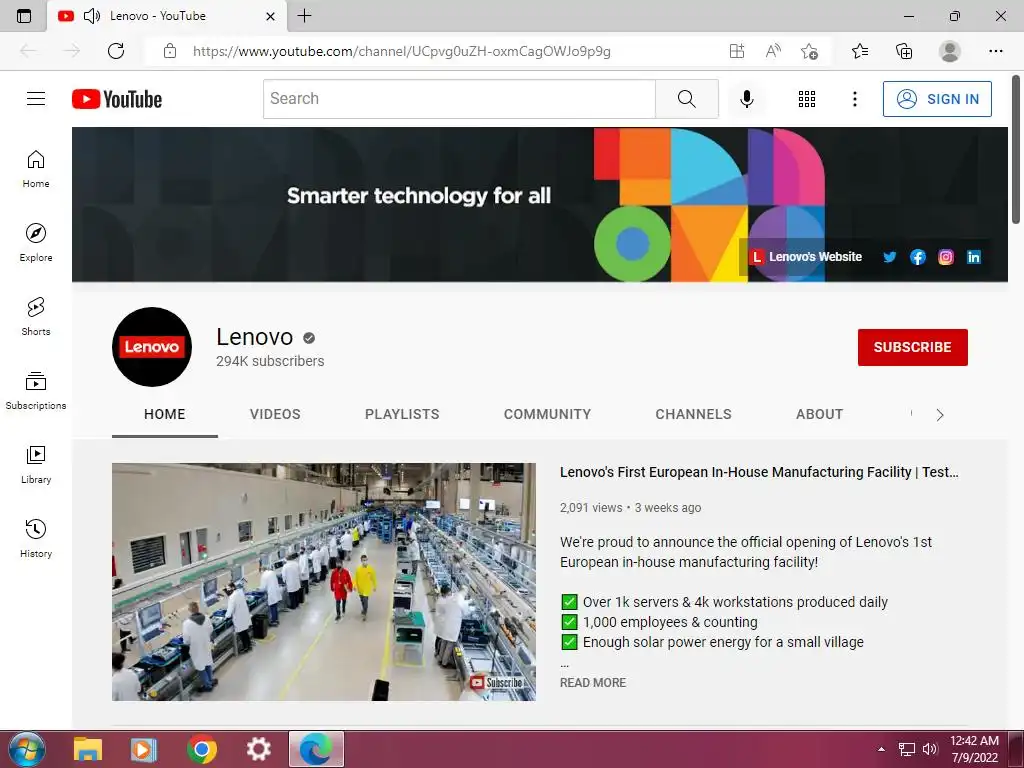Click the Lenovo channel avatar
This screenshot has width=1024, height=768.
(152, 347)
